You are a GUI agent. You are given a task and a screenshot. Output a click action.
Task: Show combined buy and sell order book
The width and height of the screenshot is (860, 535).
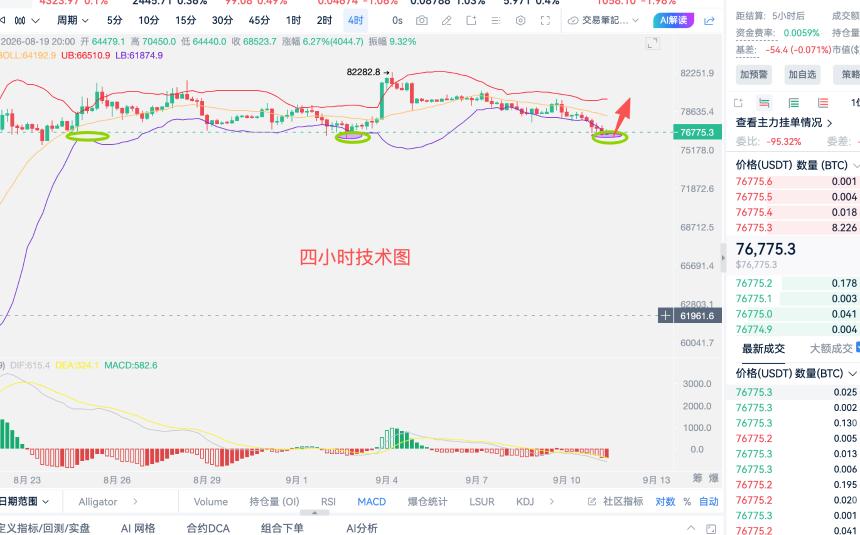pos(764,103)
